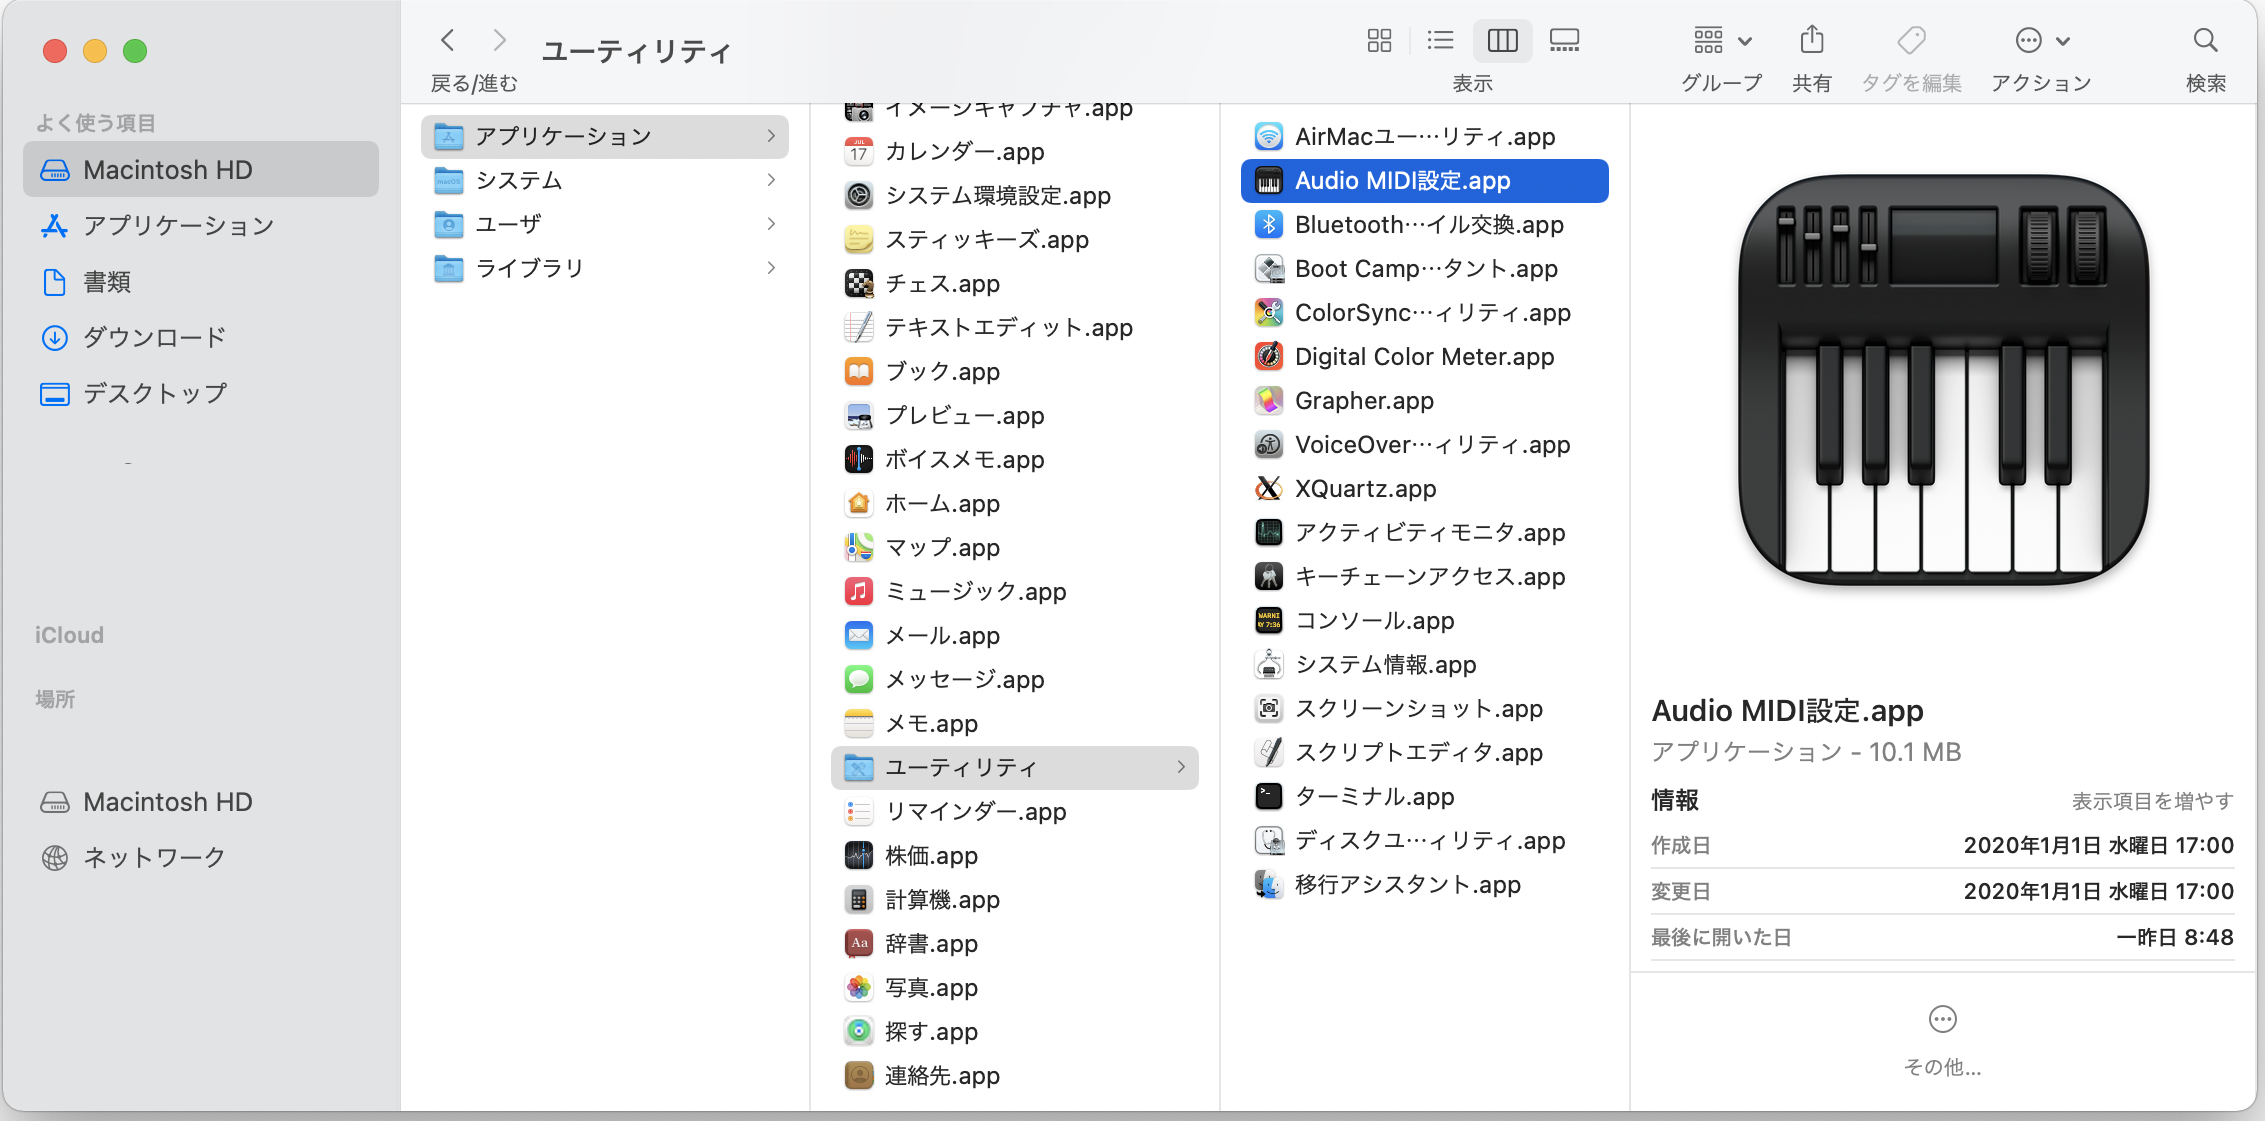Click the プレビュー.app icon
2265x1121 pixels.
coord(859,416)
